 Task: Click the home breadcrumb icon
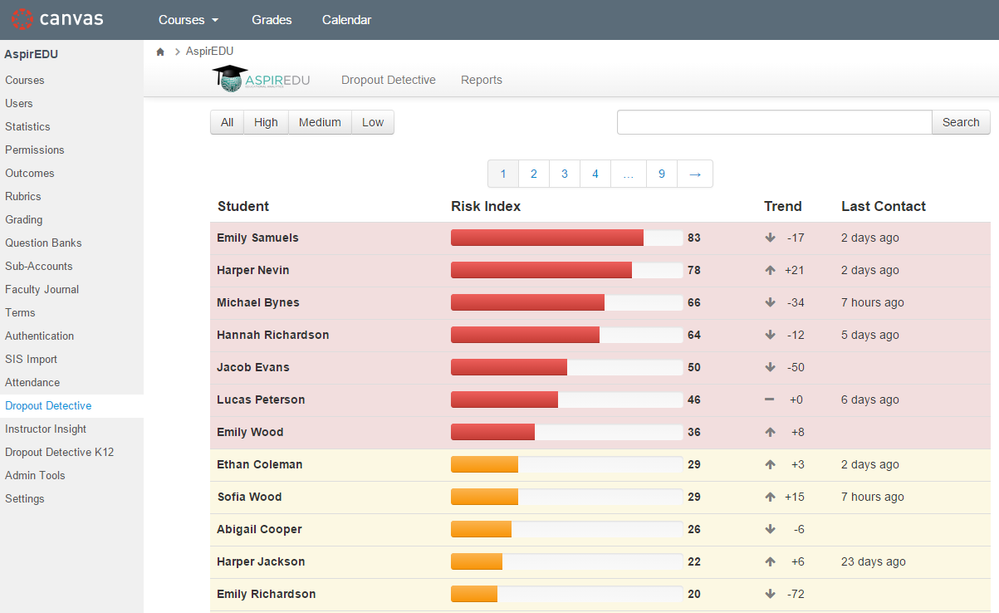(160, 52)
